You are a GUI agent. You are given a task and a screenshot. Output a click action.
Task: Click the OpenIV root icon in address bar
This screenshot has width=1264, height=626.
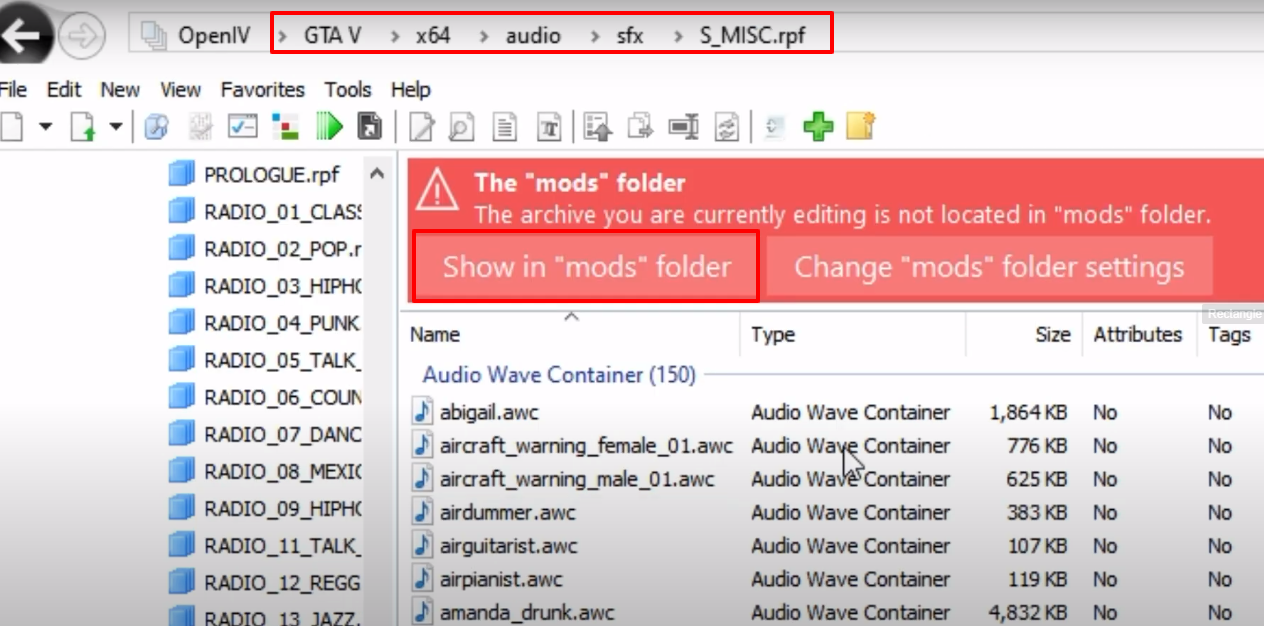pyautogui.click(x=153, y=36)
